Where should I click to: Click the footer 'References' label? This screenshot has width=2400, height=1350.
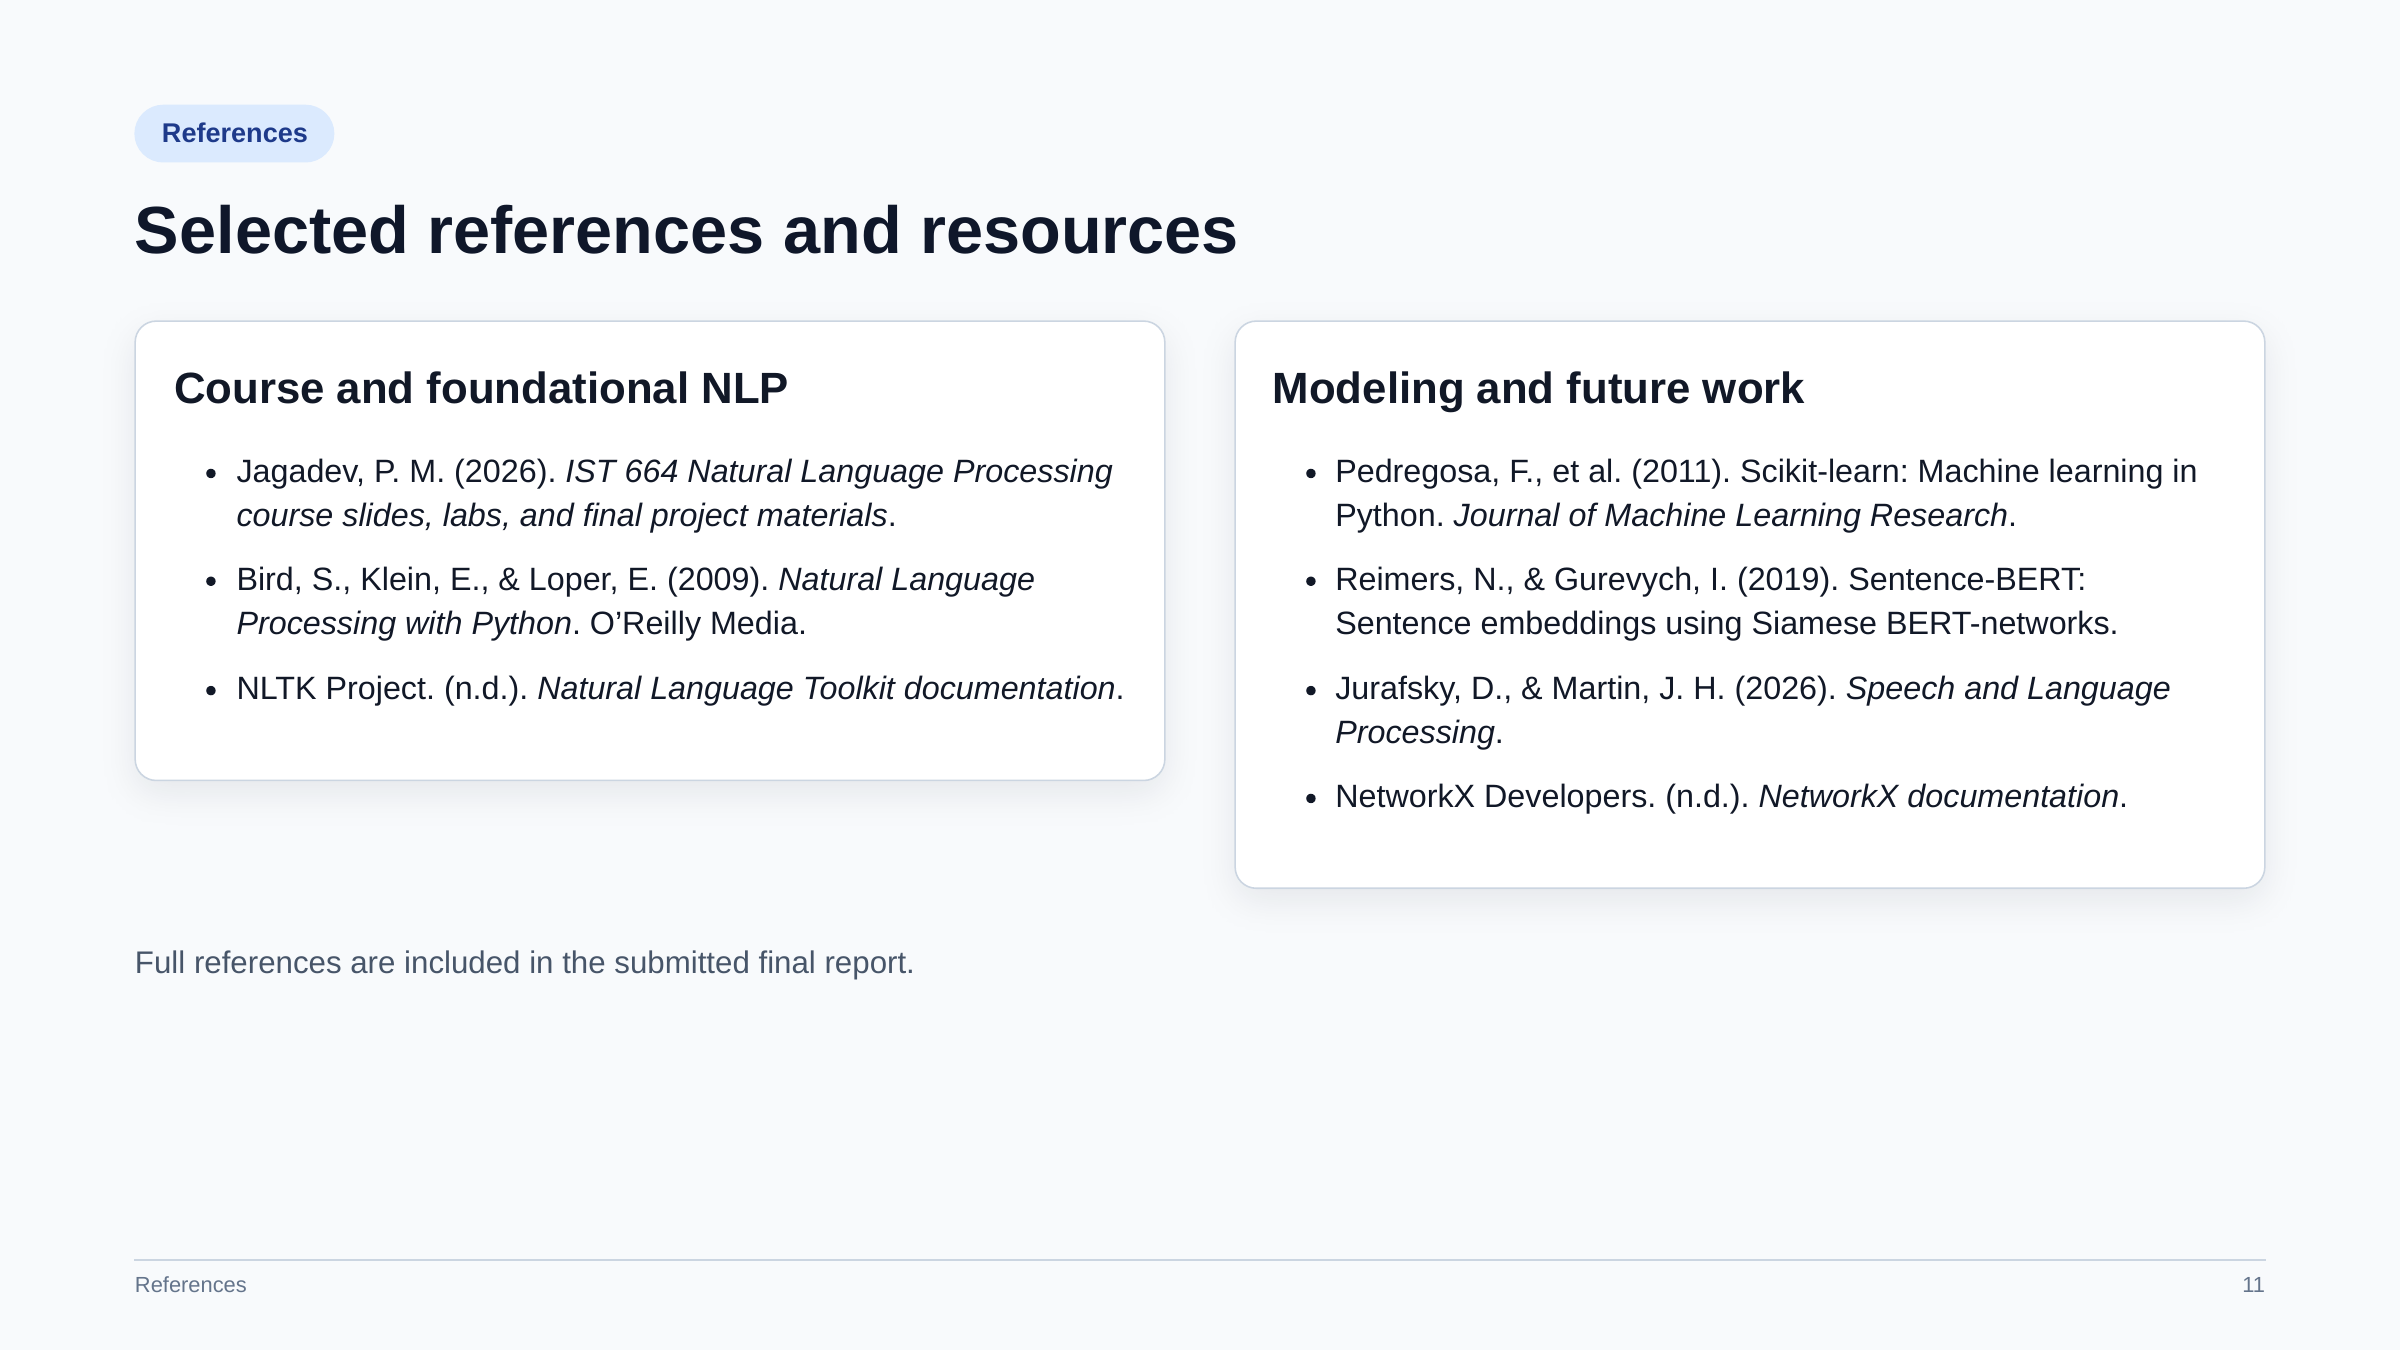click(190, 1285)
